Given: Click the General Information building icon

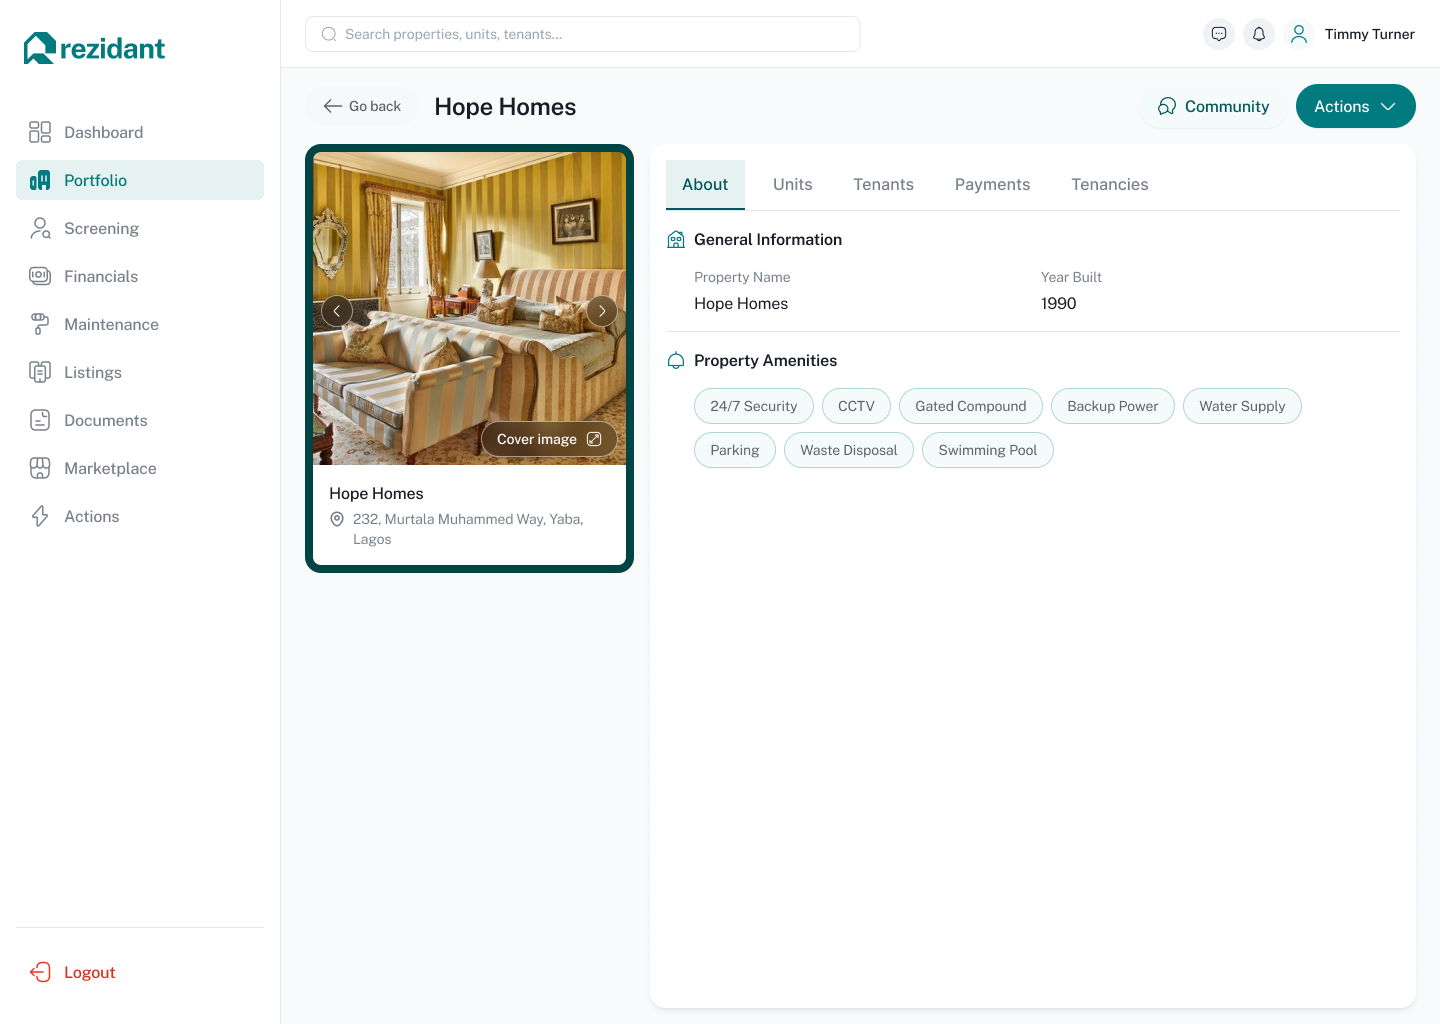Looking at the screenshot, I should pos(676,240).
